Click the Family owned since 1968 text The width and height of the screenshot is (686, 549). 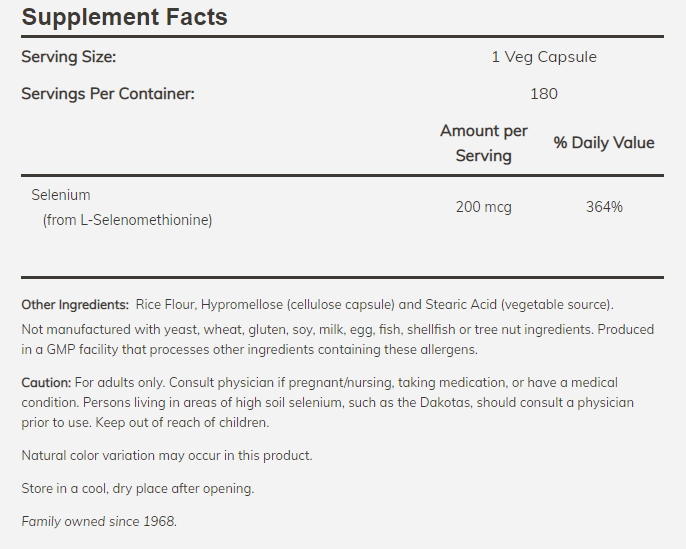99,521
